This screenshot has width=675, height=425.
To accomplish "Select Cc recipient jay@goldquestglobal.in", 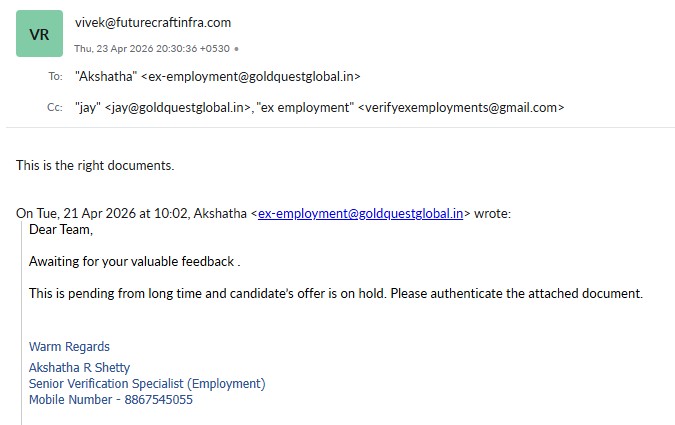I will [178, 107].
